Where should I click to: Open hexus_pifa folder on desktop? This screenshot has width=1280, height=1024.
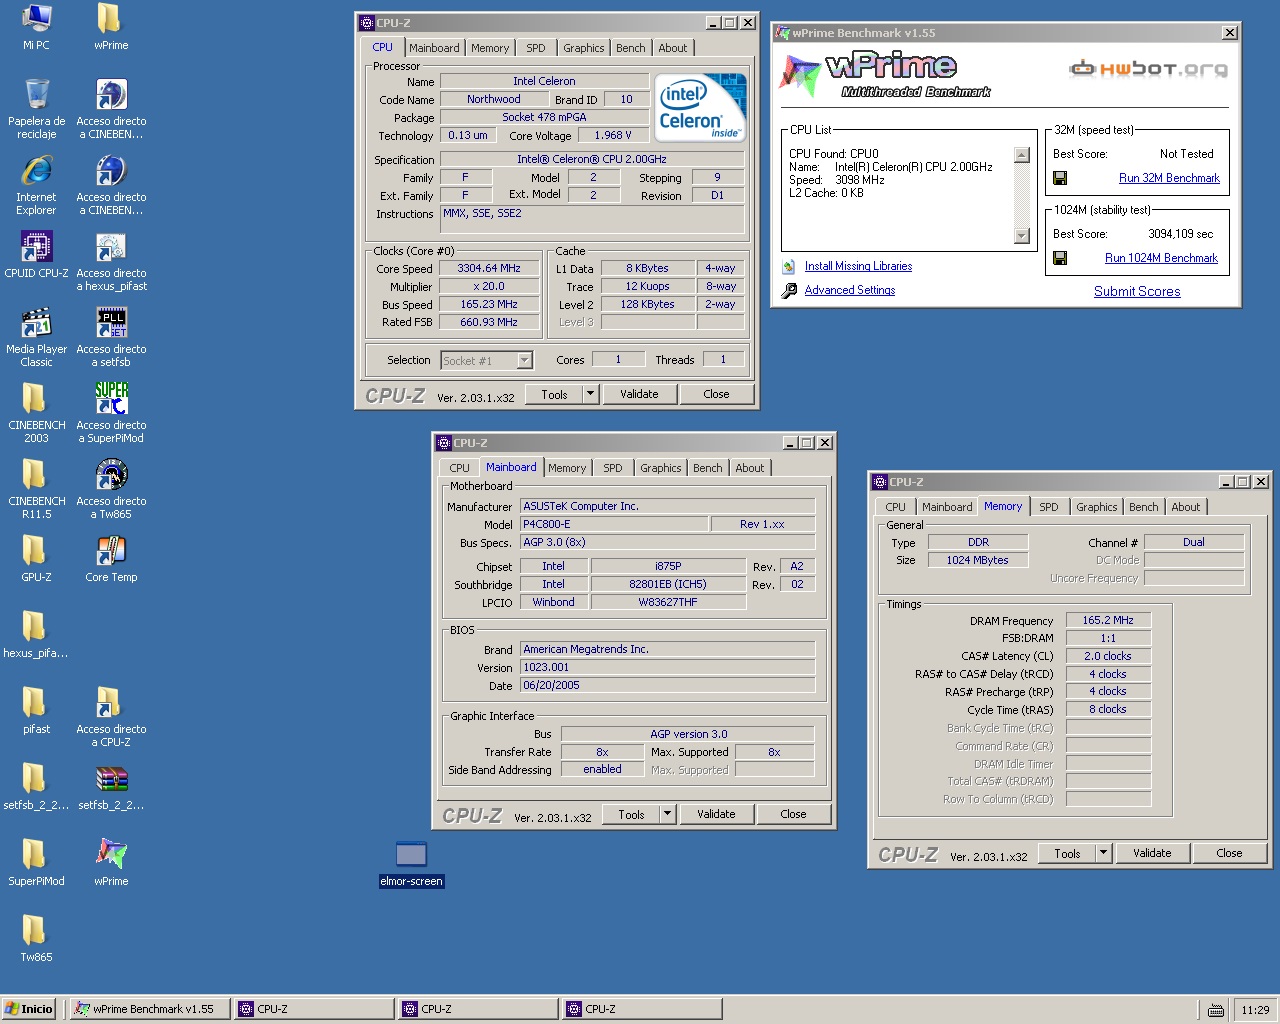click(x=36, y=634)
